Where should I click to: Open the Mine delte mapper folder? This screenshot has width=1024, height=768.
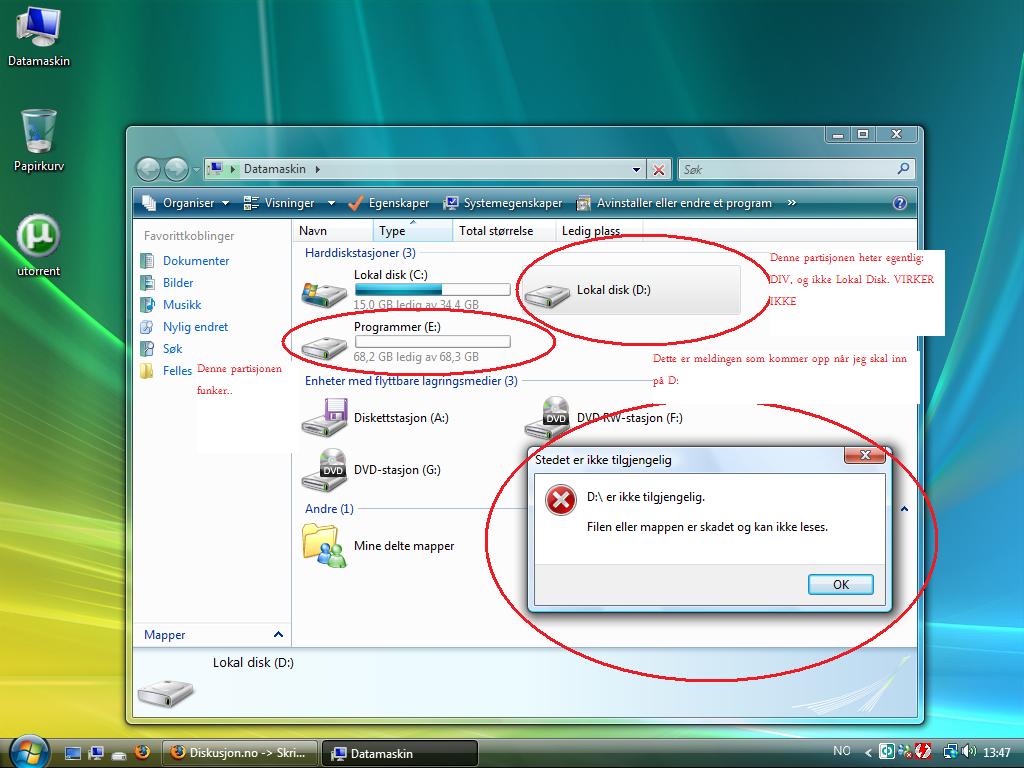379,546
